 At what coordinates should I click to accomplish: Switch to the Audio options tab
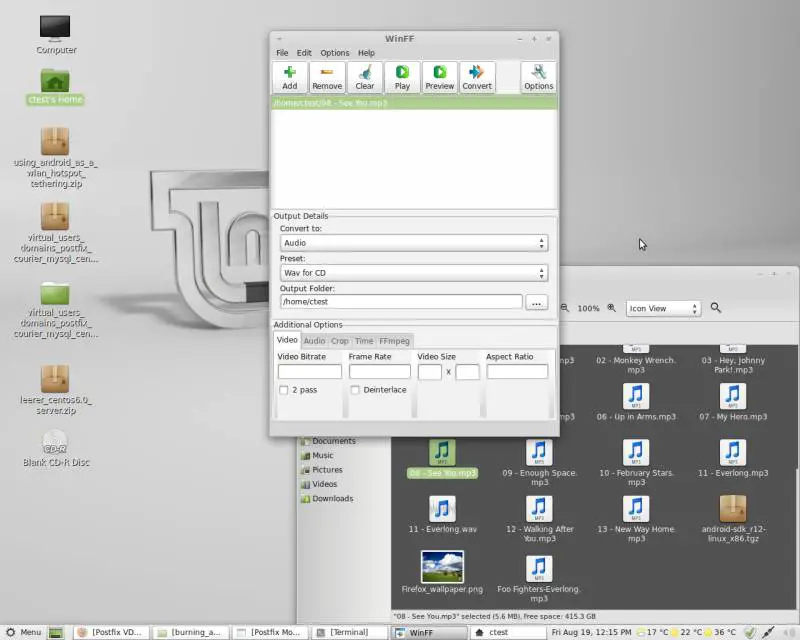(314, 341)
